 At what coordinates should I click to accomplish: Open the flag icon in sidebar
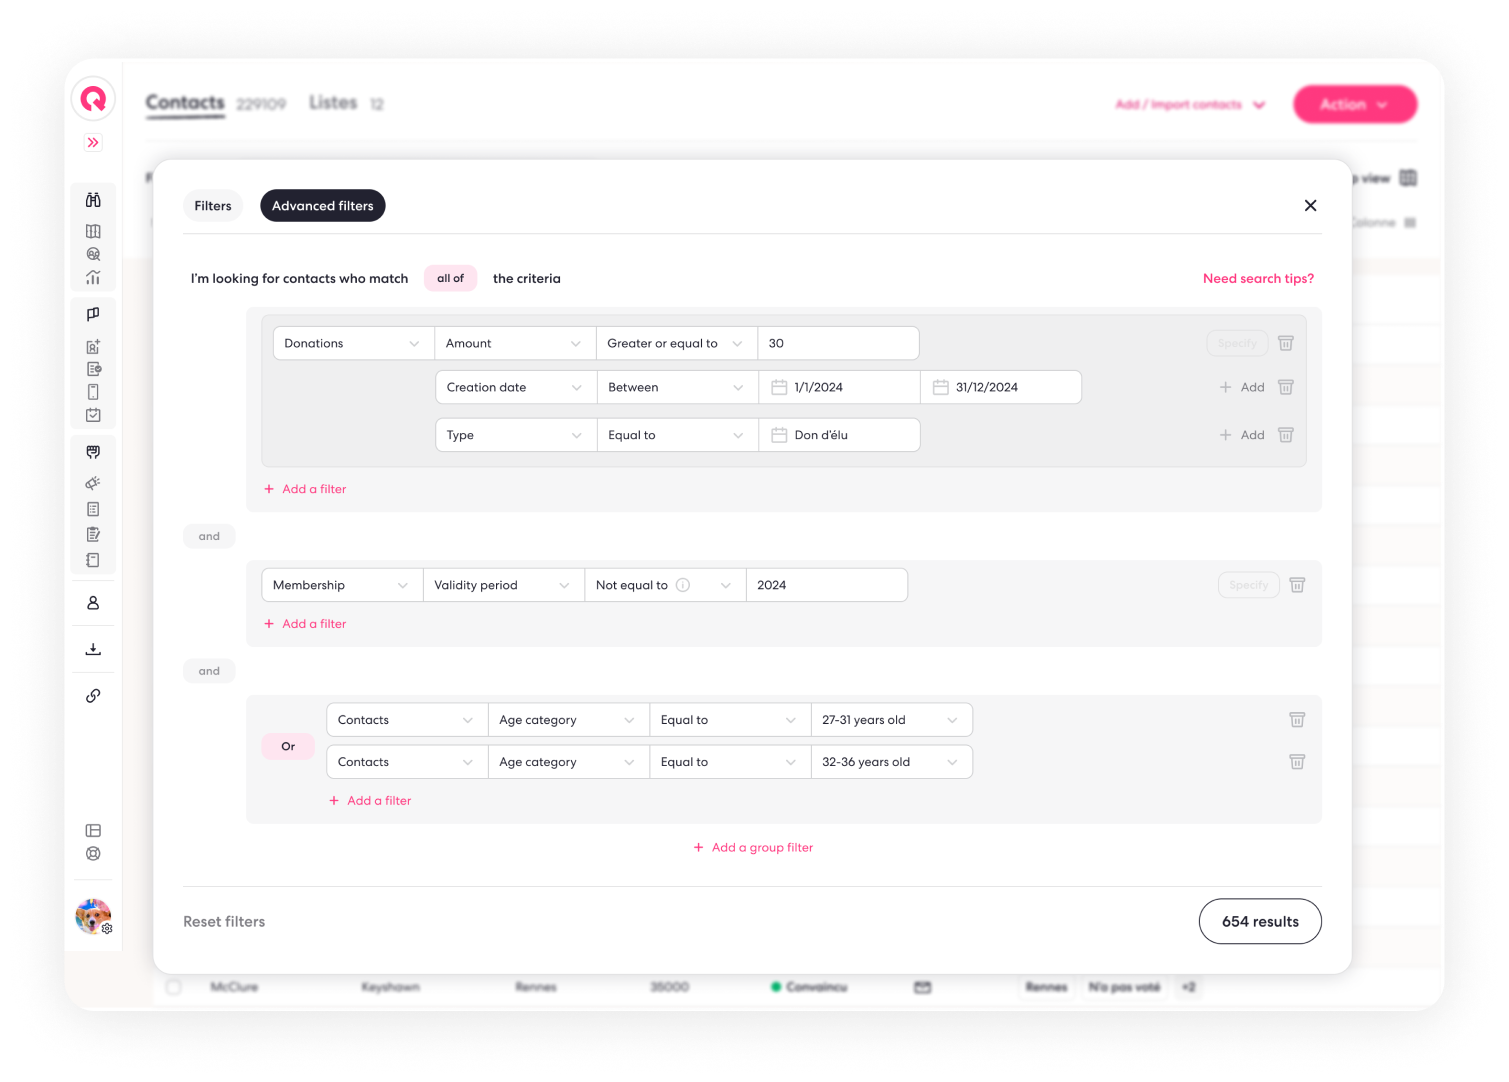coord(93,314)
